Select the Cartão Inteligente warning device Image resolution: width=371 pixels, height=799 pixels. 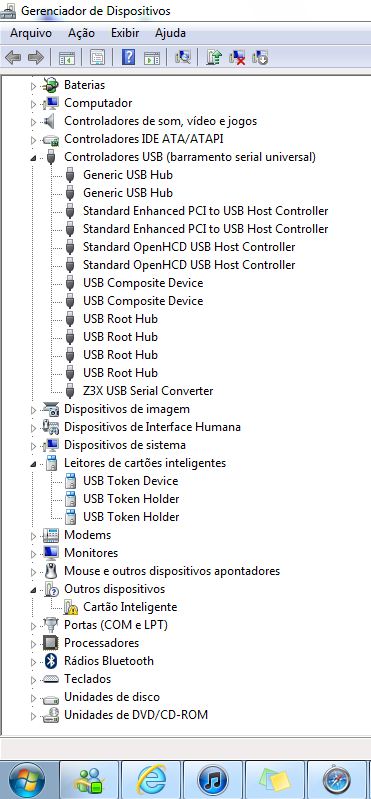pyautogui.click(x=130, y=607)
